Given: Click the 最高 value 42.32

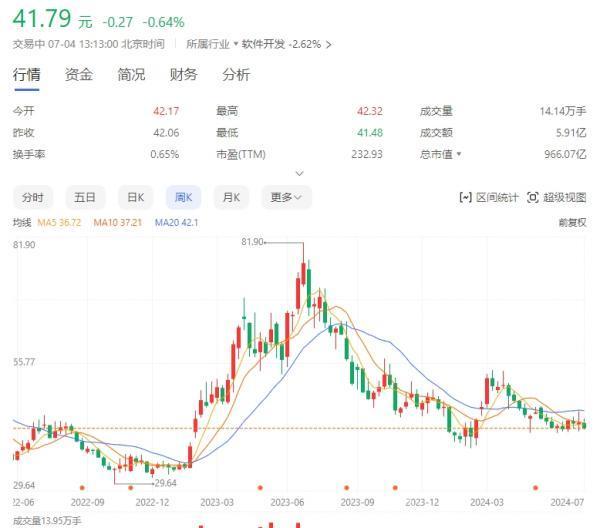Looking at the screenshot, I should pos(370,111).
